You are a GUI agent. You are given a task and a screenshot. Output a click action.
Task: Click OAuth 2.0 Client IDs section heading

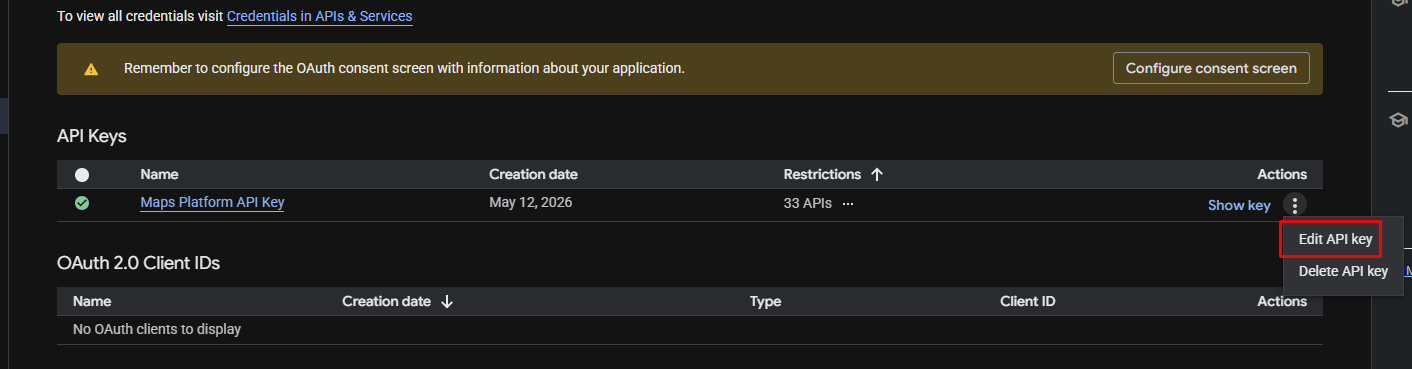[138, 263]
